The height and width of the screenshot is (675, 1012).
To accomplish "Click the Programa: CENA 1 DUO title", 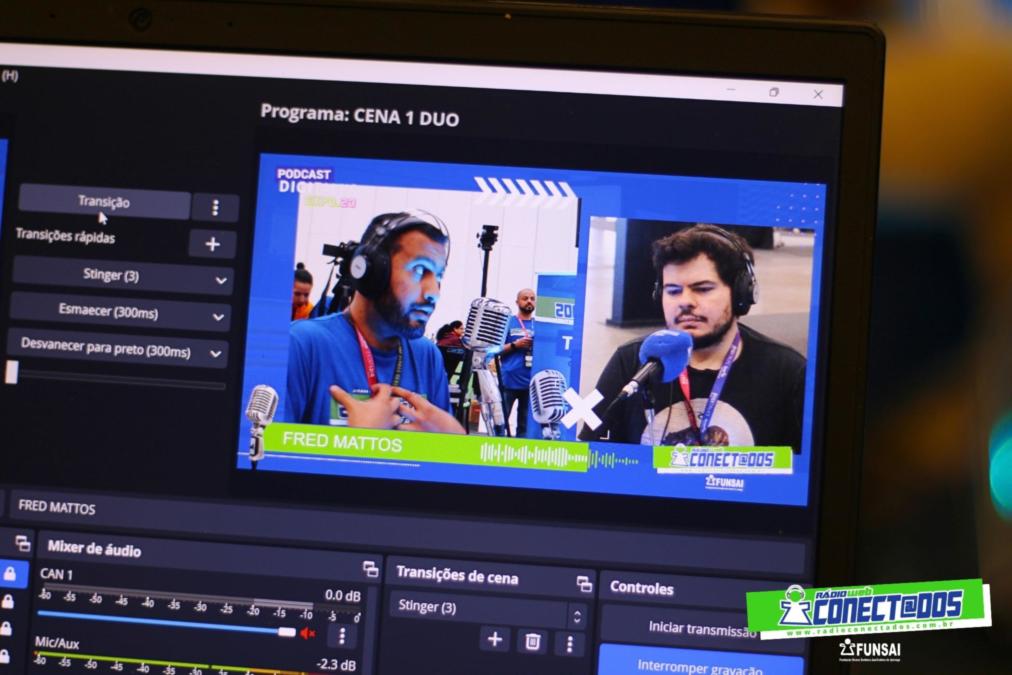I will pyautogui.click(x=359, y=116).
